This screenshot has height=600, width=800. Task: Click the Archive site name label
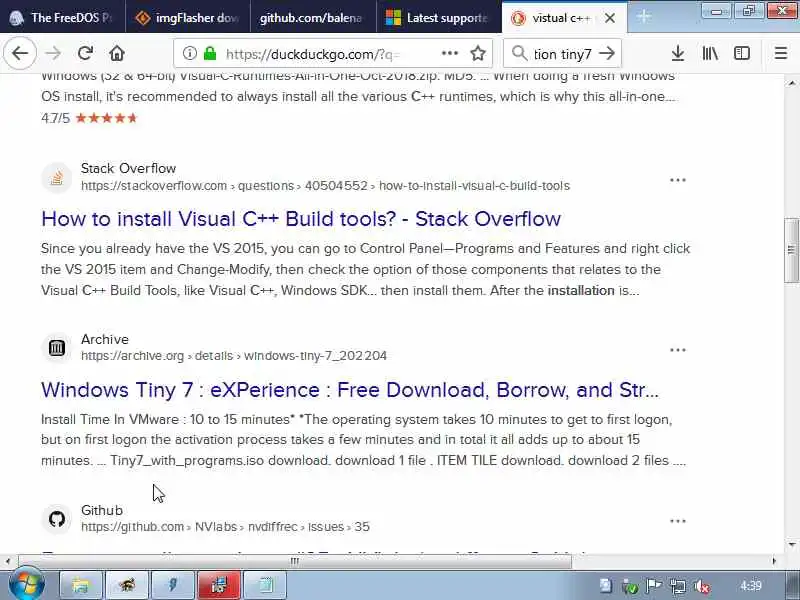[x=105, y=339]
